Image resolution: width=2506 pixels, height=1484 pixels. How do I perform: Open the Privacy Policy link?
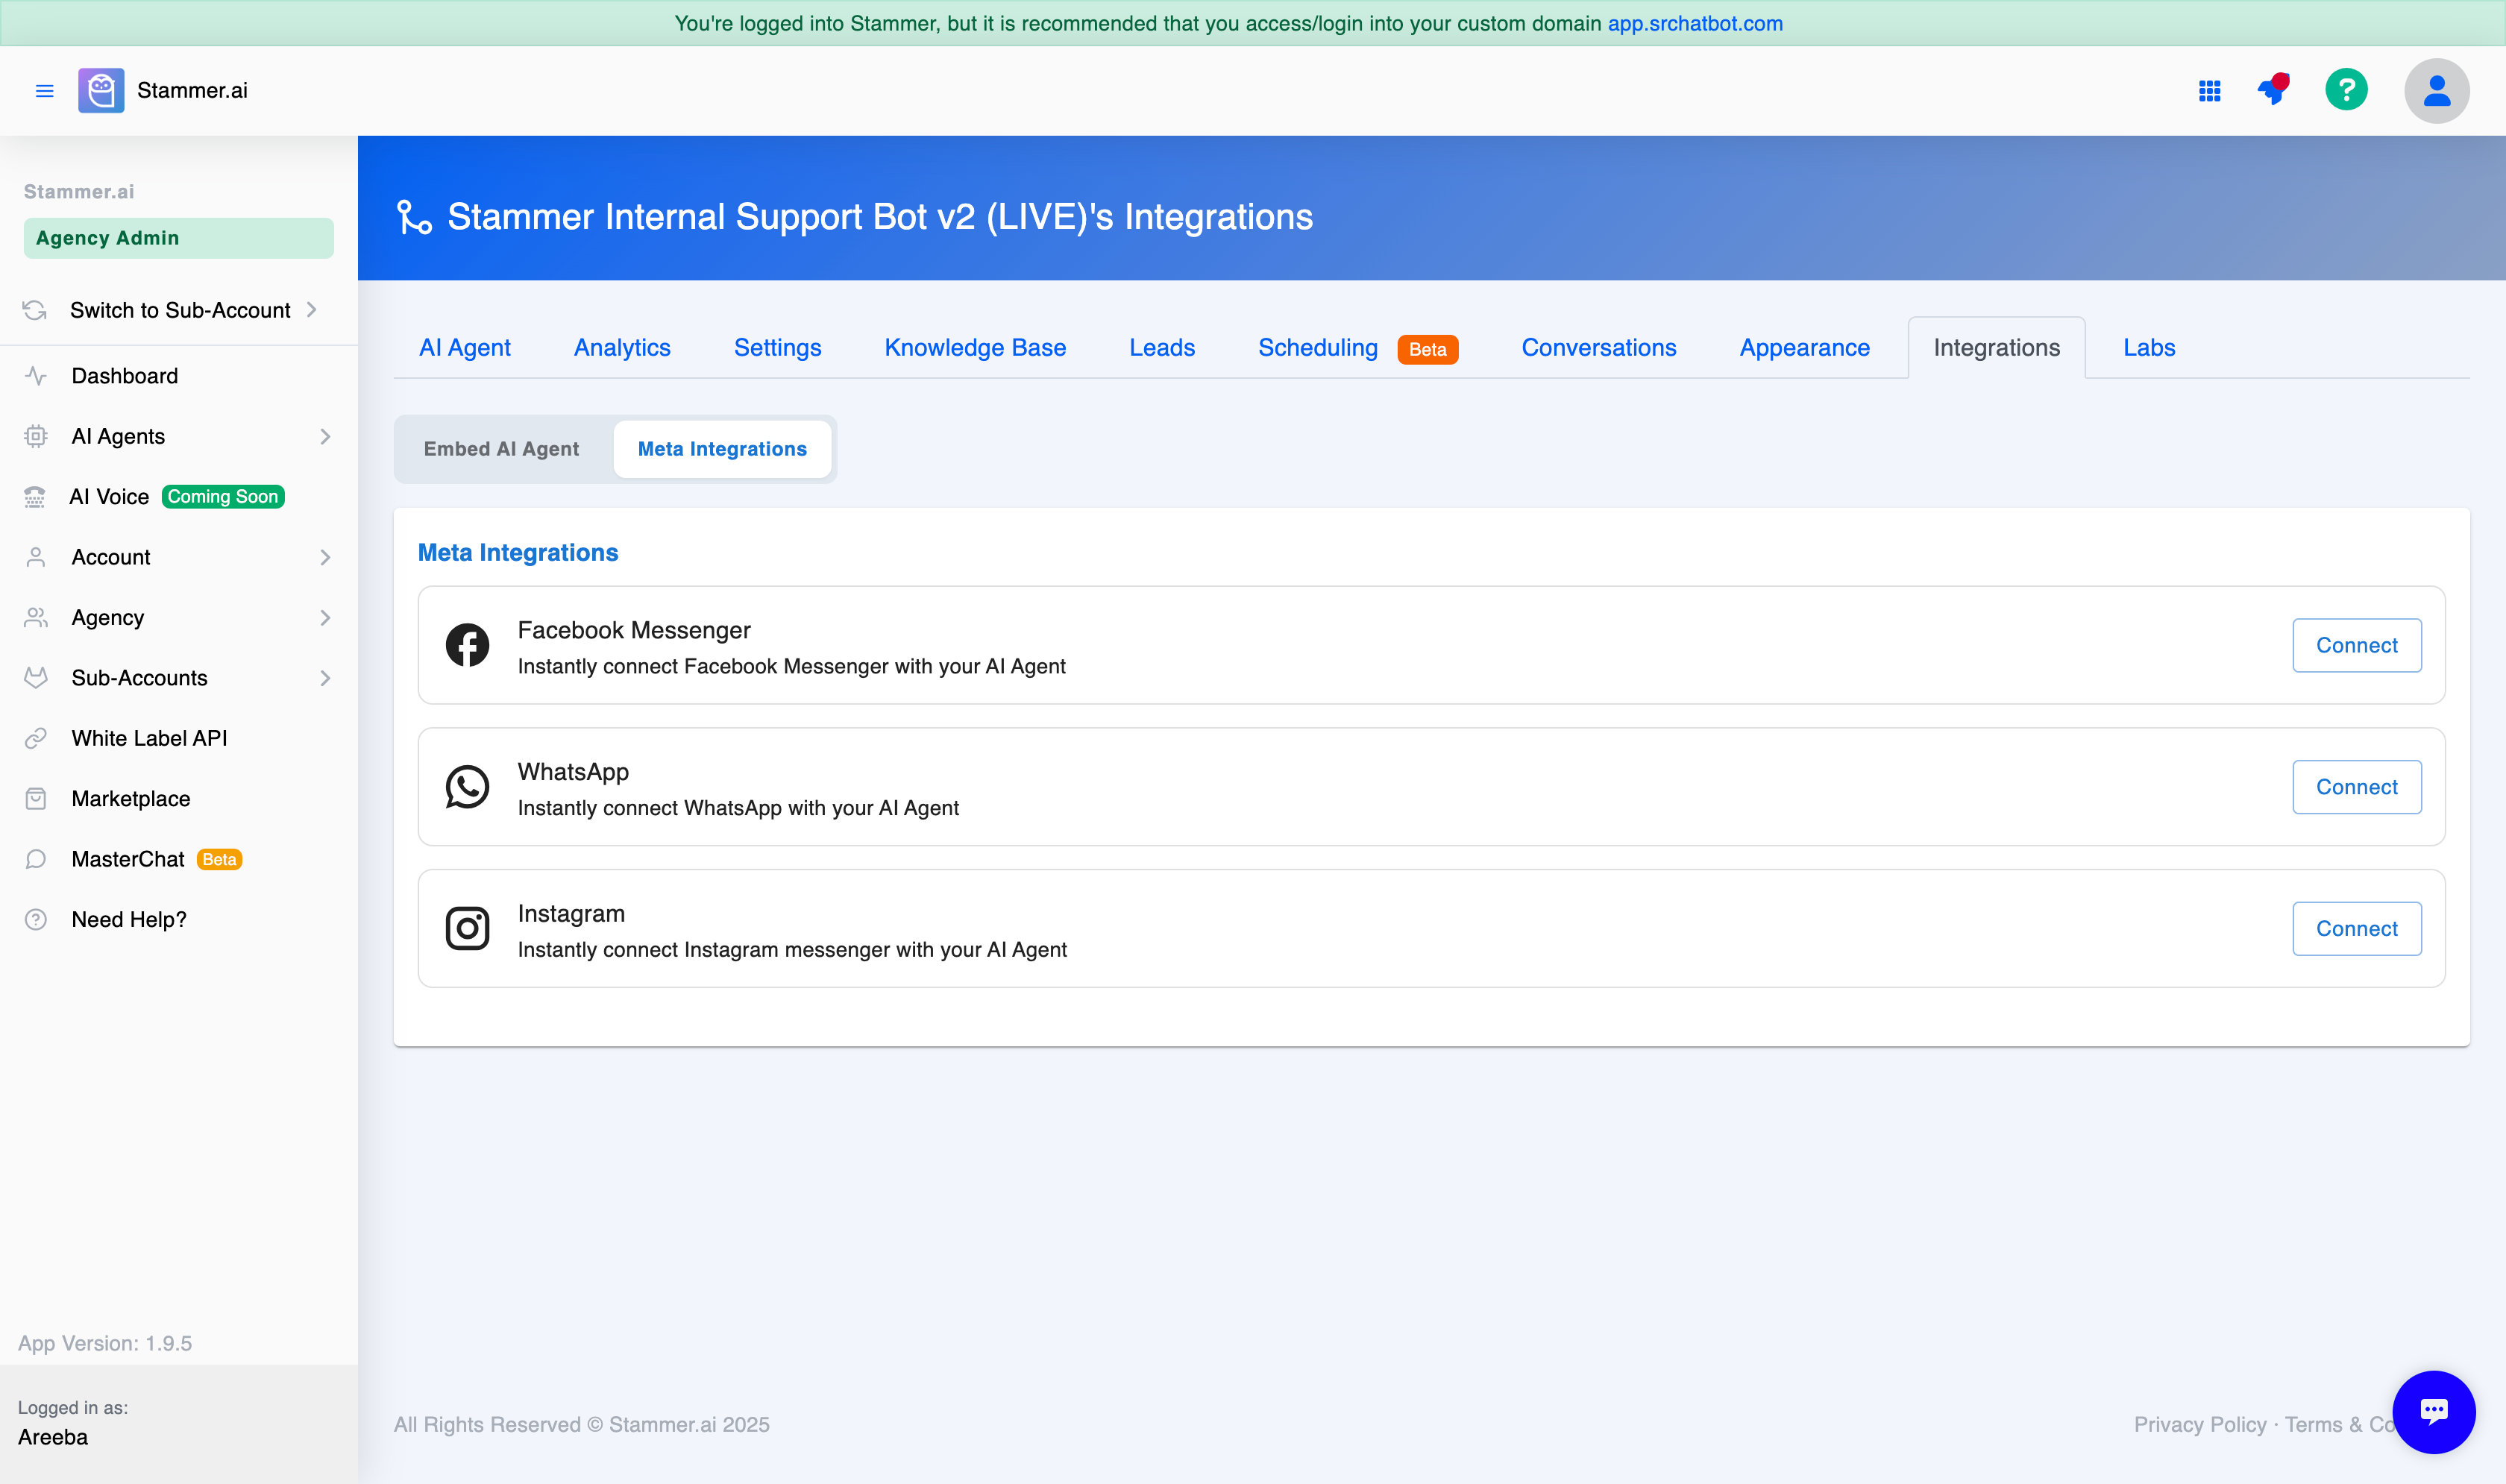(2200, 1424)
